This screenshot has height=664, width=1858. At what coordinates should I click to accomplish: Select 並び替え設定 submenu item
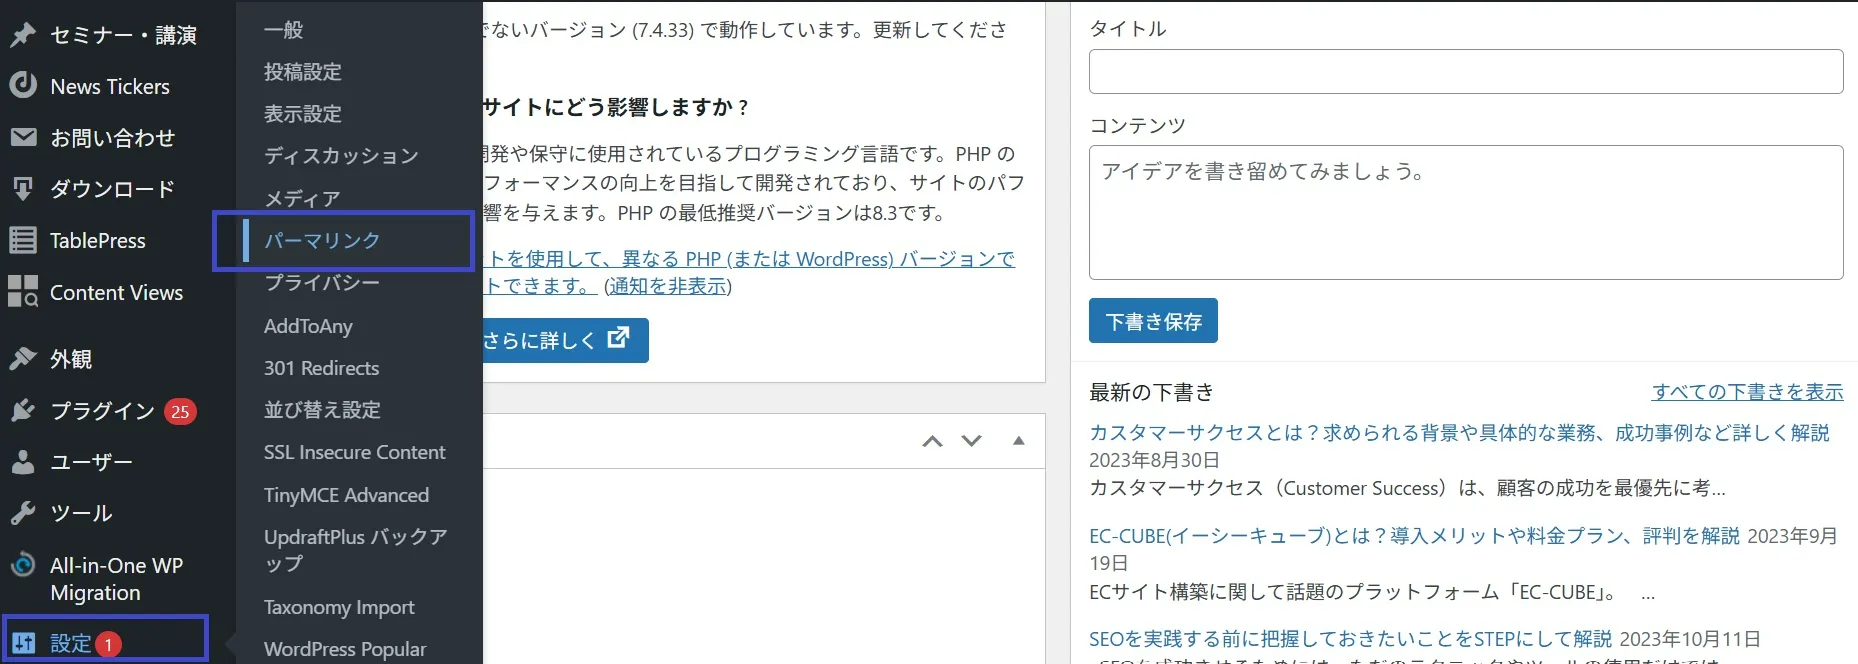click(x=322, y=410)
